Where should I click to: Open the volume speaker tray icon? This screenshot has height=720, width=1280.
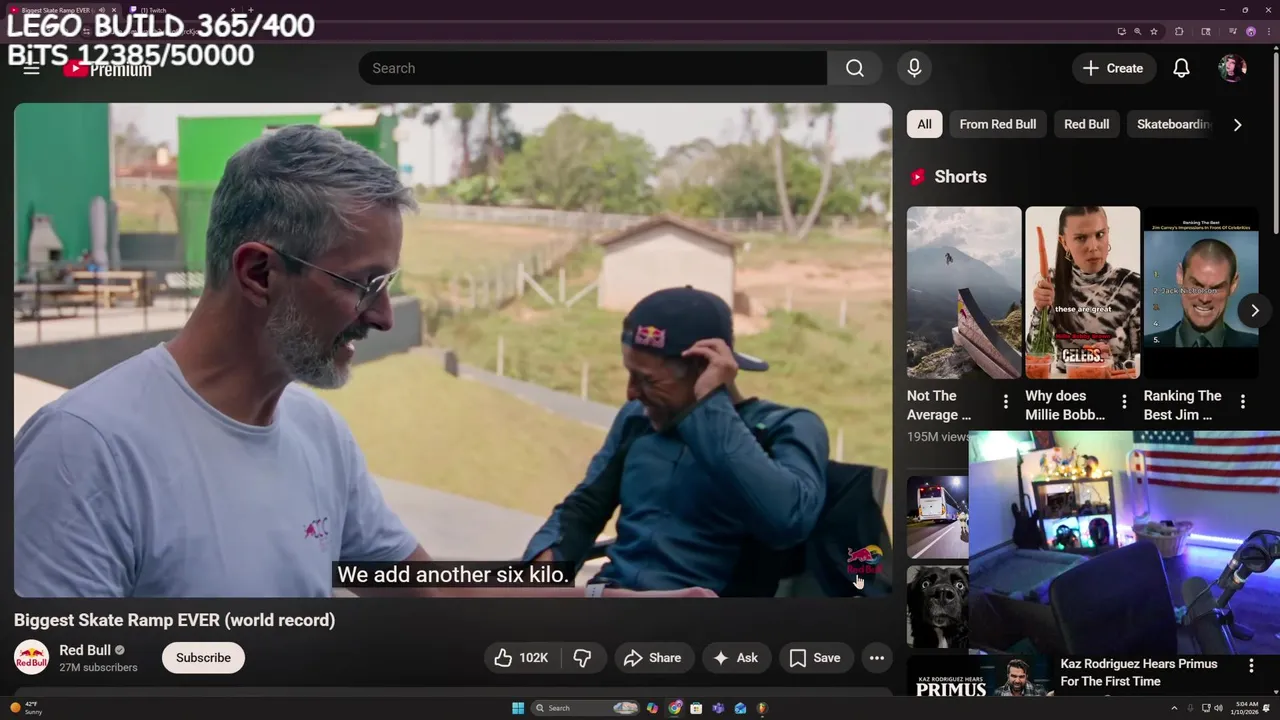pos(1218,708)
